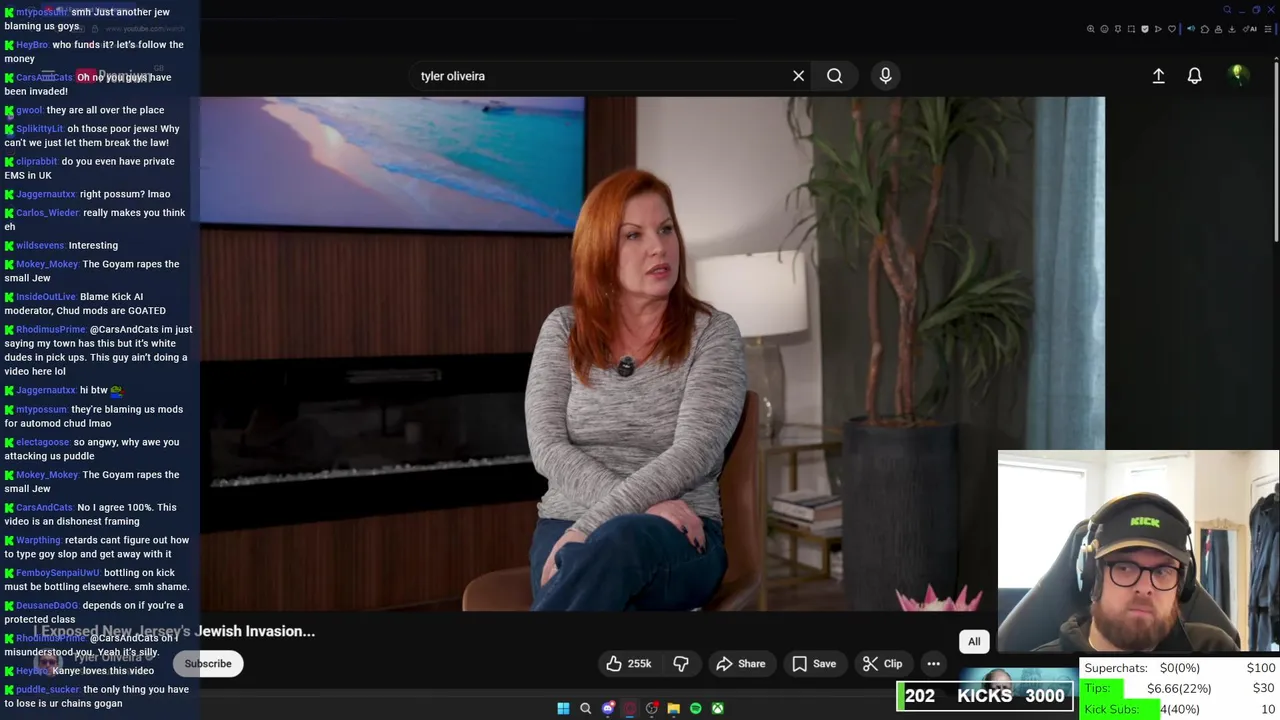1280x720 pixels.
Task: Open the browser easy setup menu icon
Action: pos(1267,29)
